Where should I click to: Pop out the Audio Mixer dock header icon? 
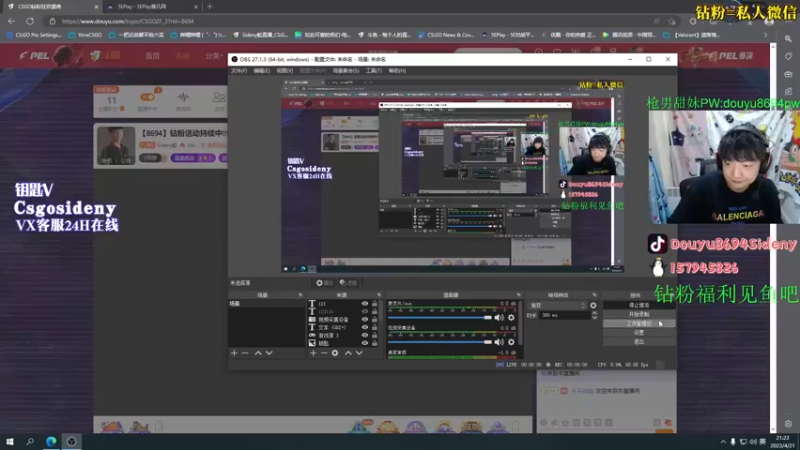(x=518, y=295)
